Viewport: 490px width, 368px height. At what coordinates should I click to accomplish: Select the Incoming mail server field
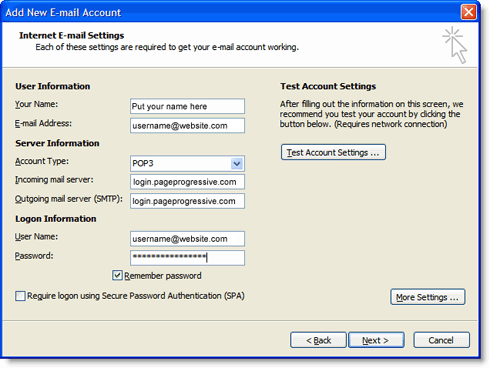[187, 182]
